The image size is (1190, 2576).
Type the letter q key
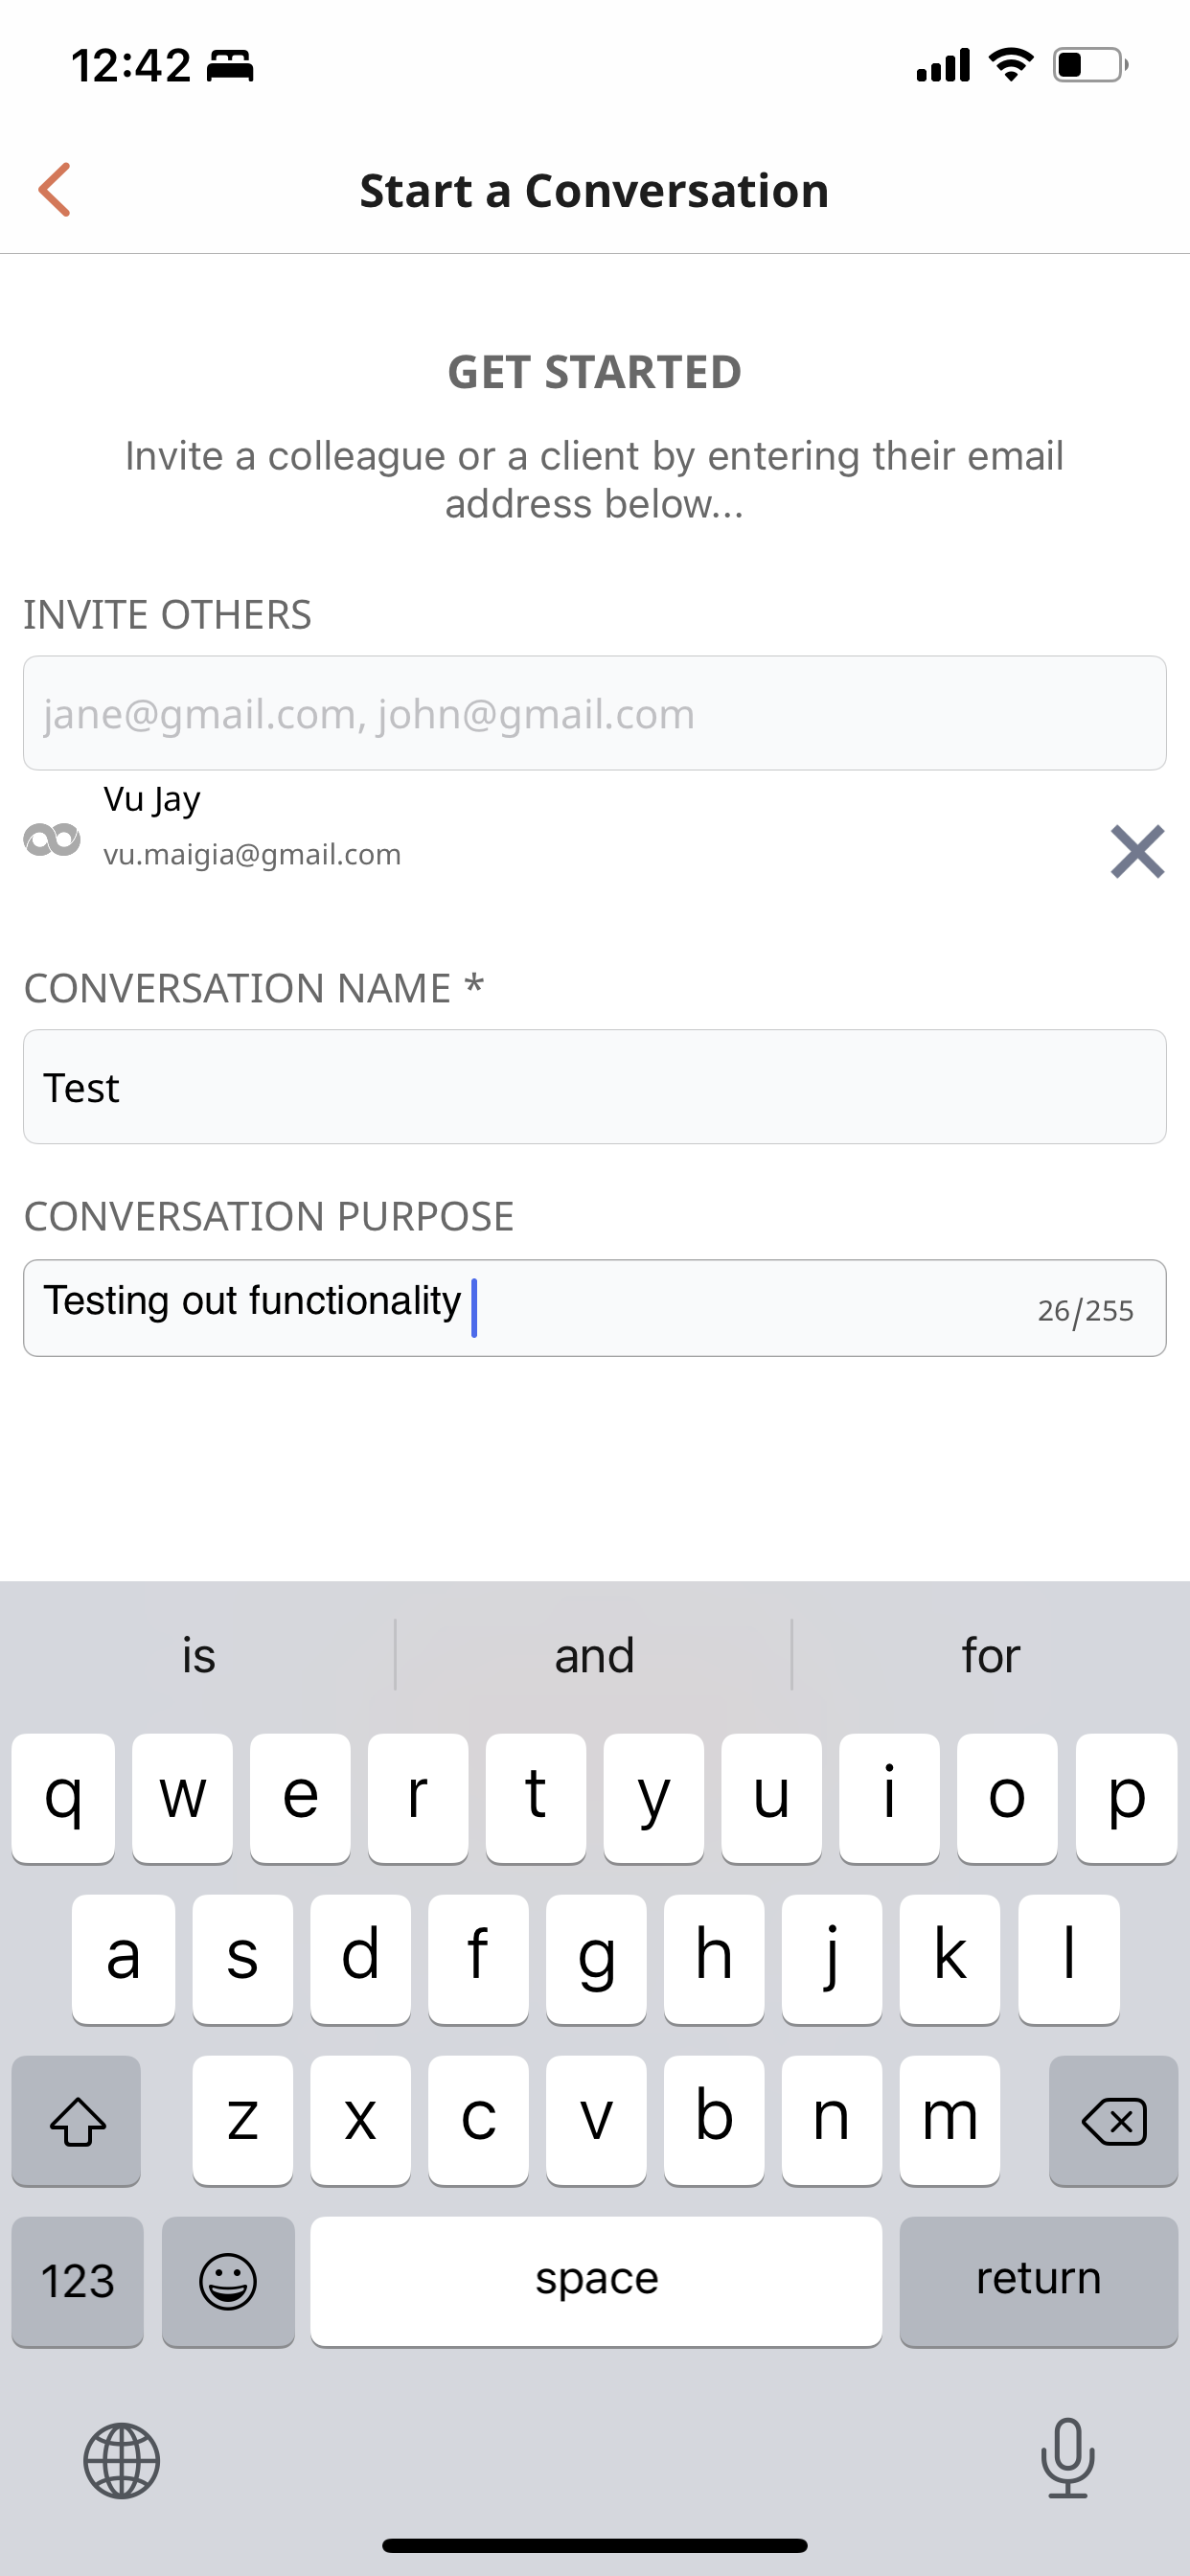coord(63,1797)
